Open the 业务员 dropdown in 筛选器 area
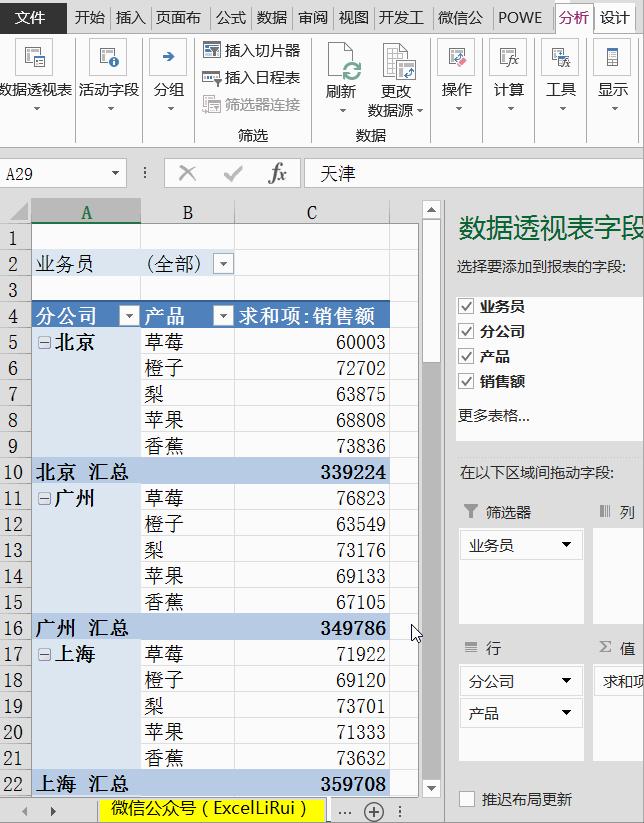This screenshot has height=823, width=644. [566, 545]
